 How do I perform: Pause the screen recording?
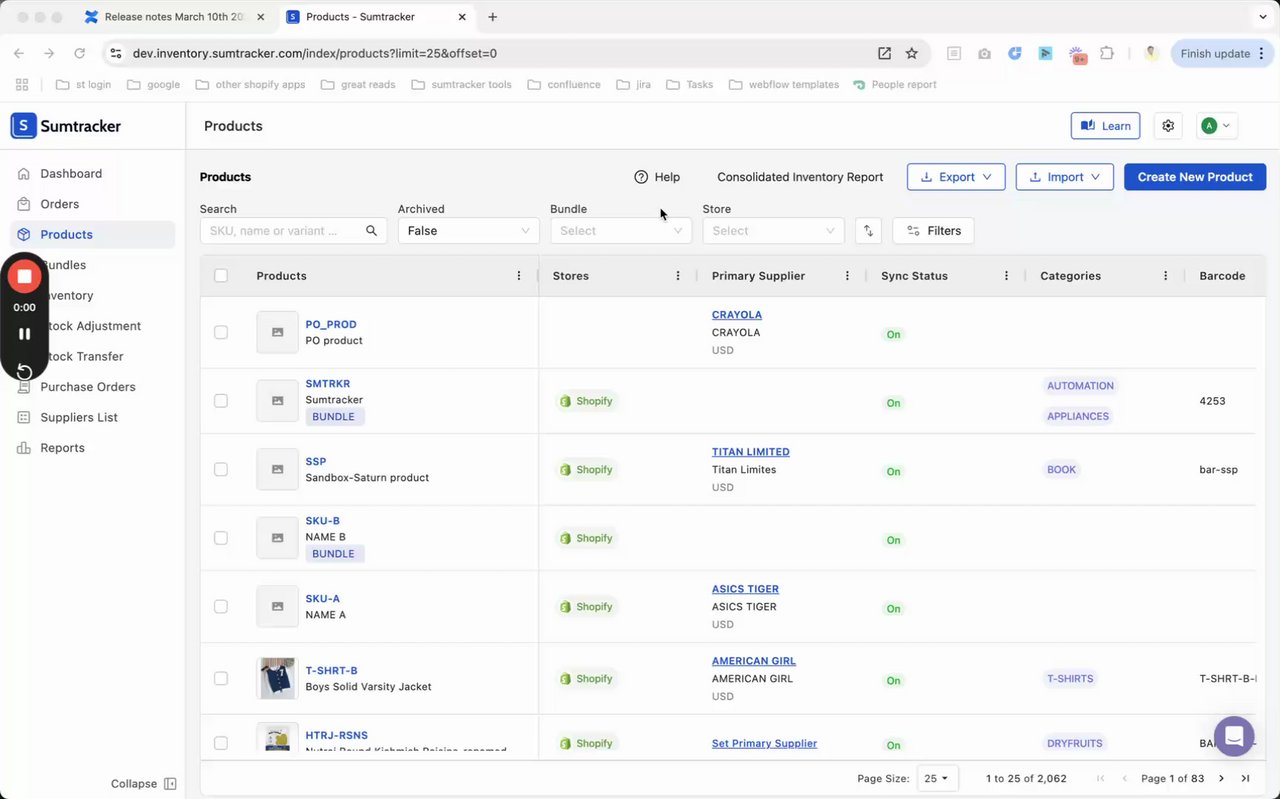(25, 334)
